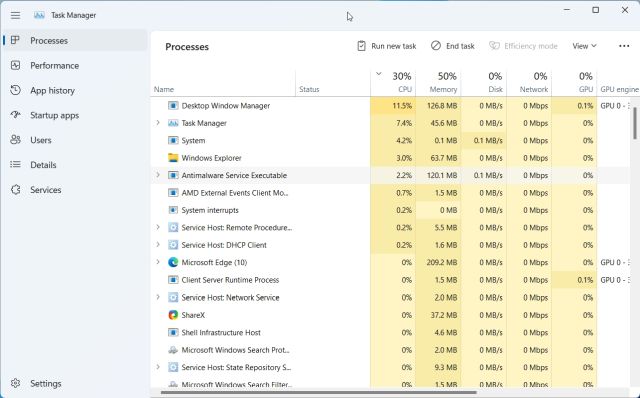Open Task Manager Settings
The image size is (640, 398).
point(75,383)
